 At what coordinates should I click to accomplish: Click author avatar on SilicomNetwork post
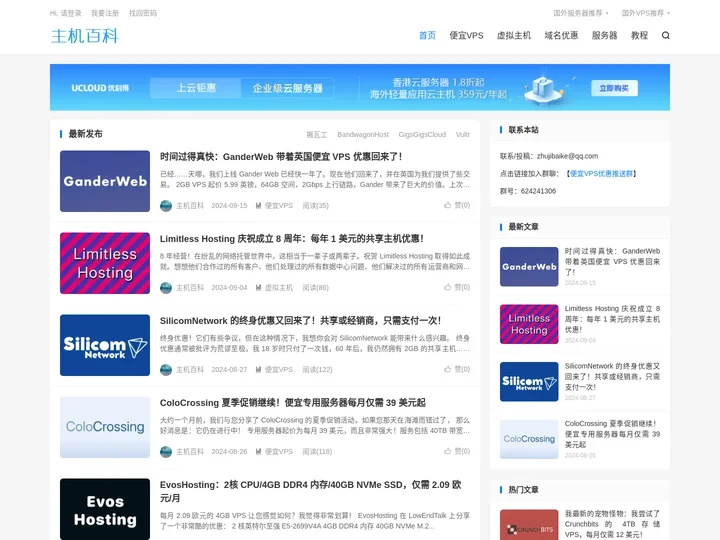tap(166, 370)
